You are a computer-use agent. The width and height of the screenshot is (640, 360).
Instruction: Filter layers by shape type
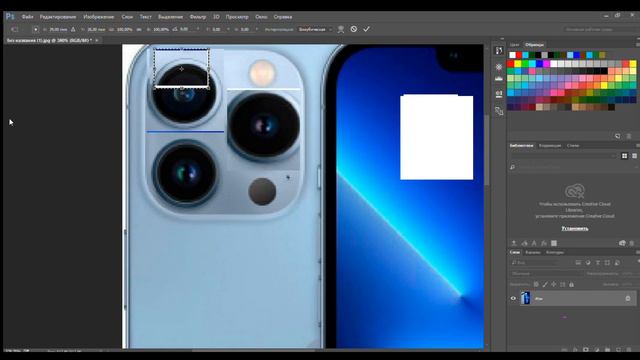[607, 262]
